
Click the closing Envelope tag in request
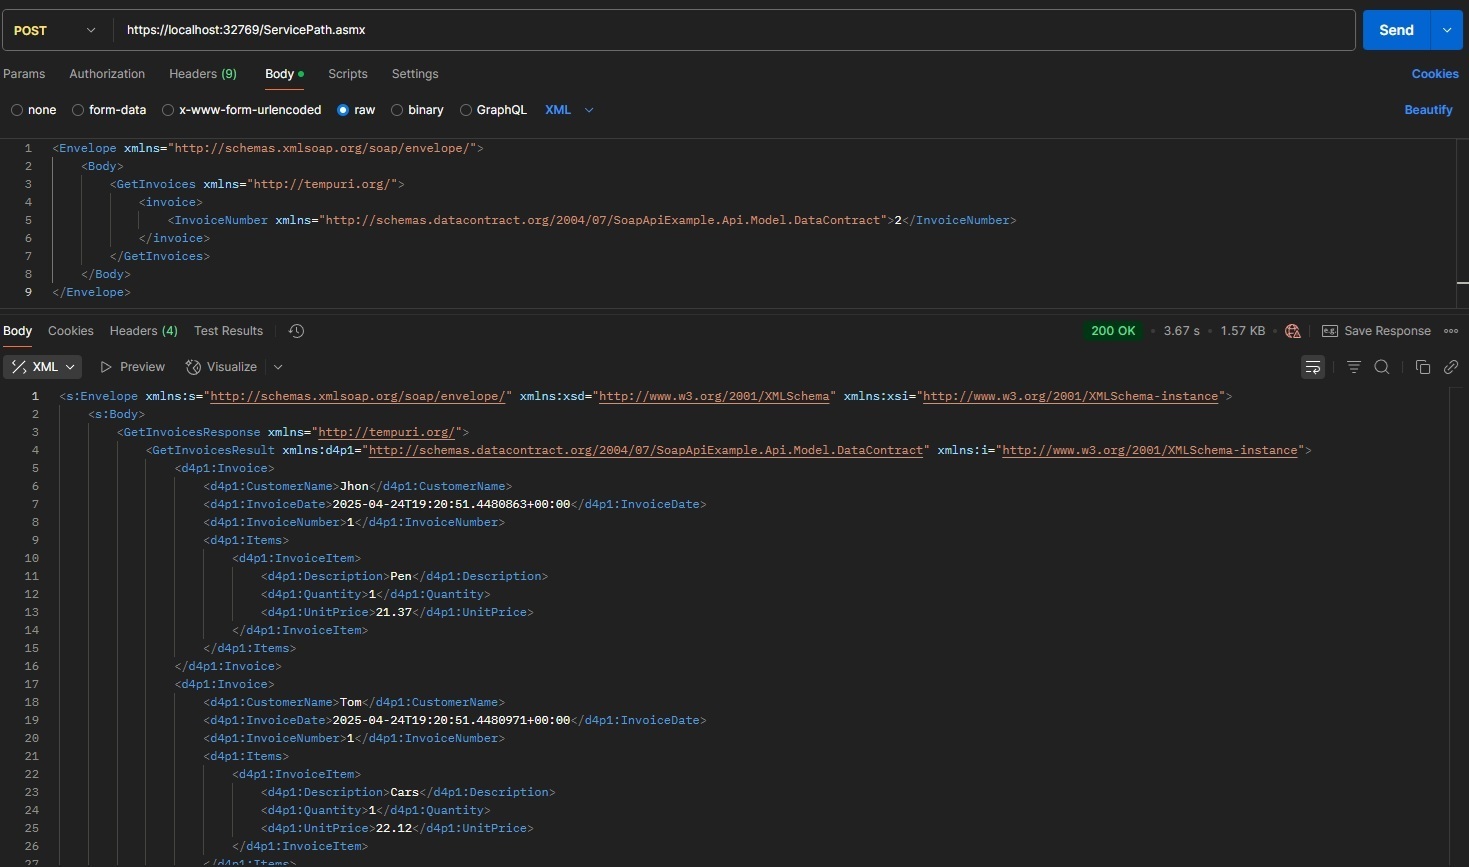[x=92, y=292]
